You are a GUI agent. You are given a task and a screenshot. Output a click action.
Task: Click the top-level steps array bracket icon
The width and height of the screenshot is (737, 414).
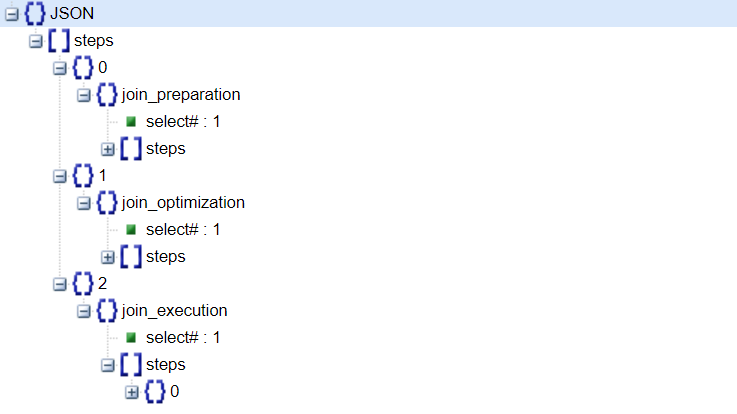[58, 41]
